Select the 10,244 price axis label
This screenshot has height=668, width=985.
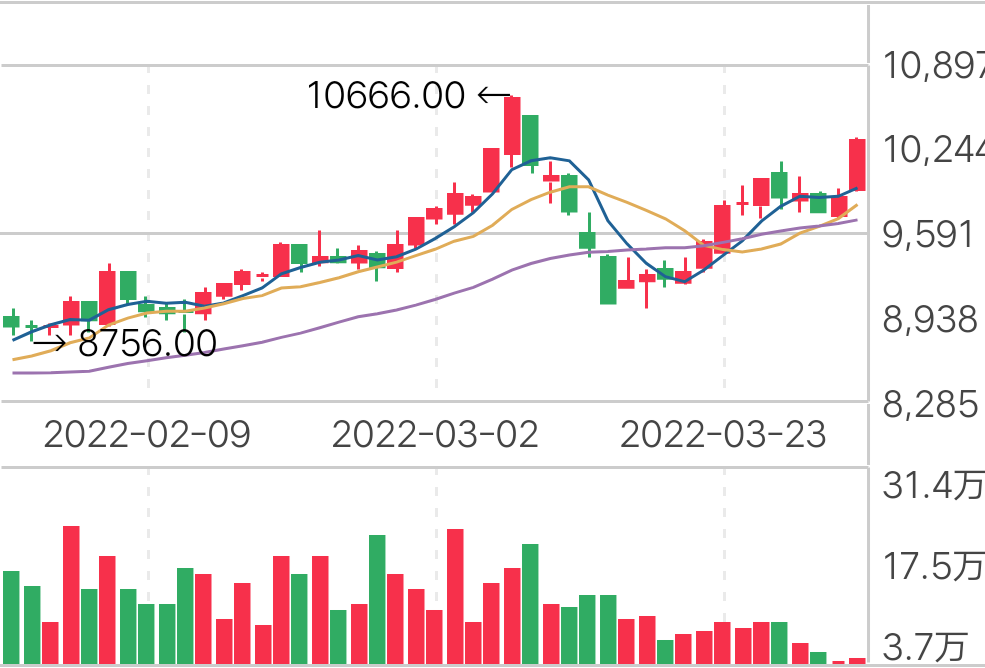[x=933, y=150]
